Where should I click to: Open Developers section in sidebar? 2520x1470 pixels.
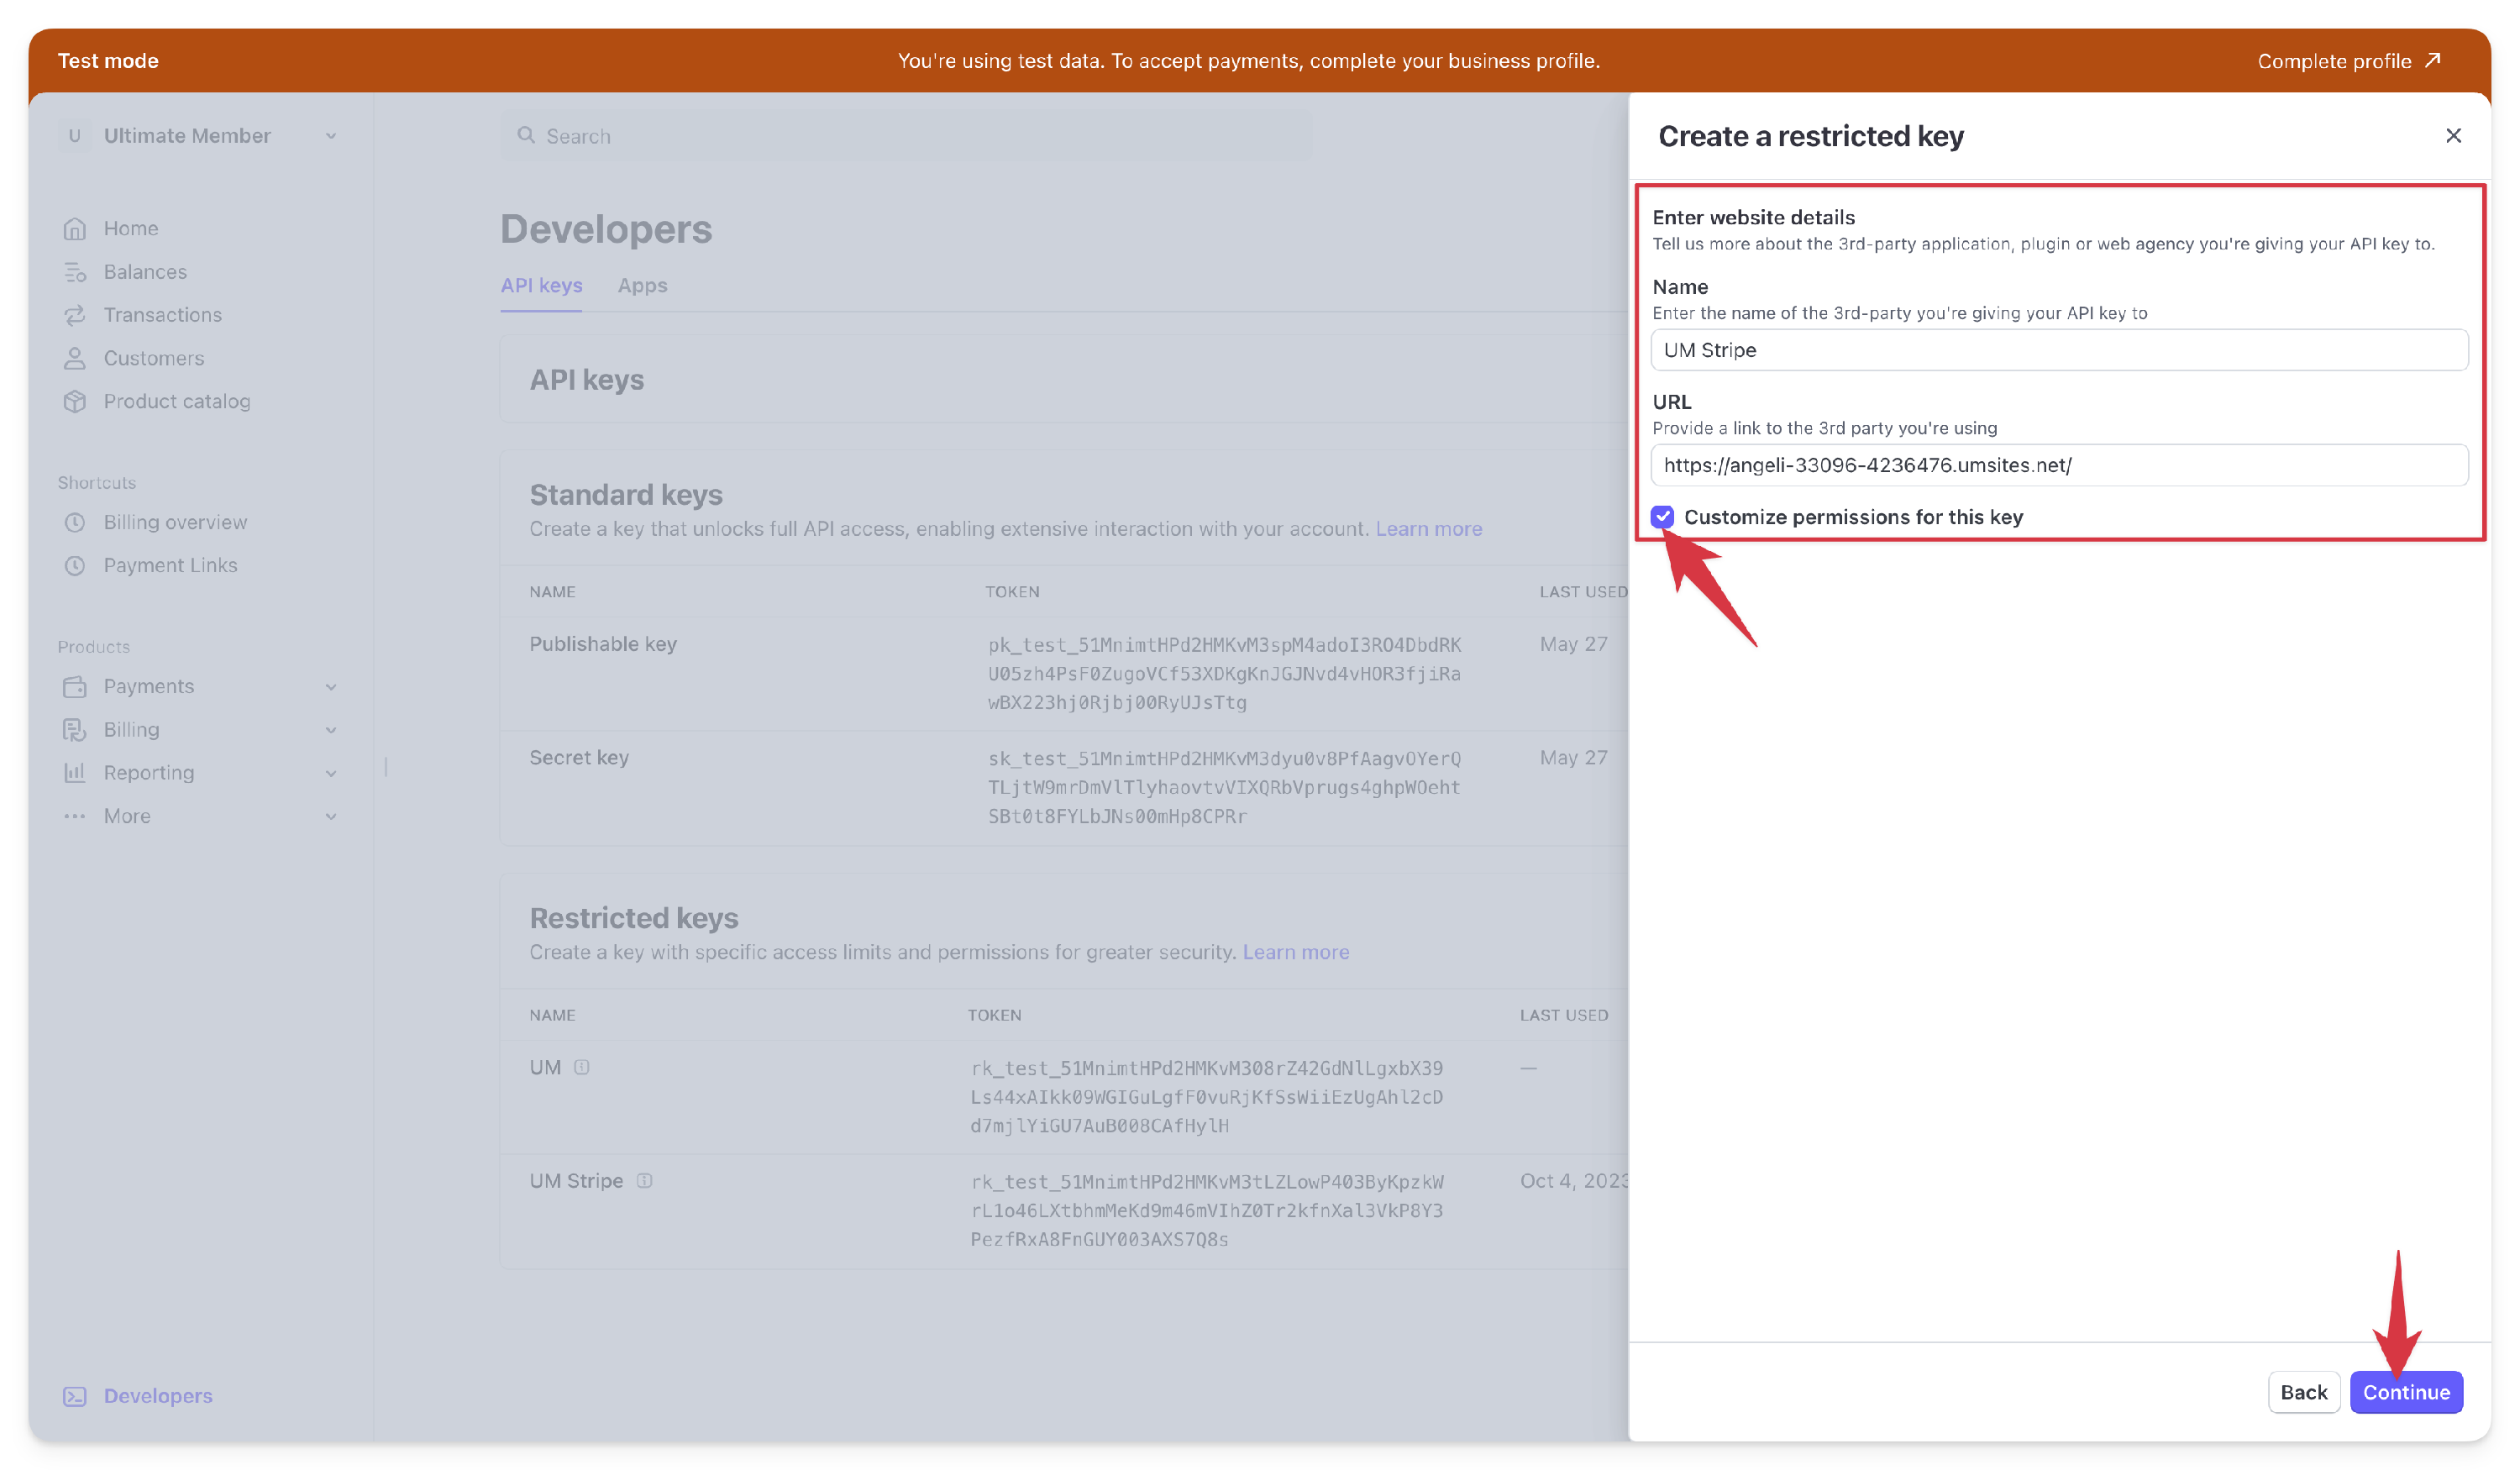[x=158, y=1396]
